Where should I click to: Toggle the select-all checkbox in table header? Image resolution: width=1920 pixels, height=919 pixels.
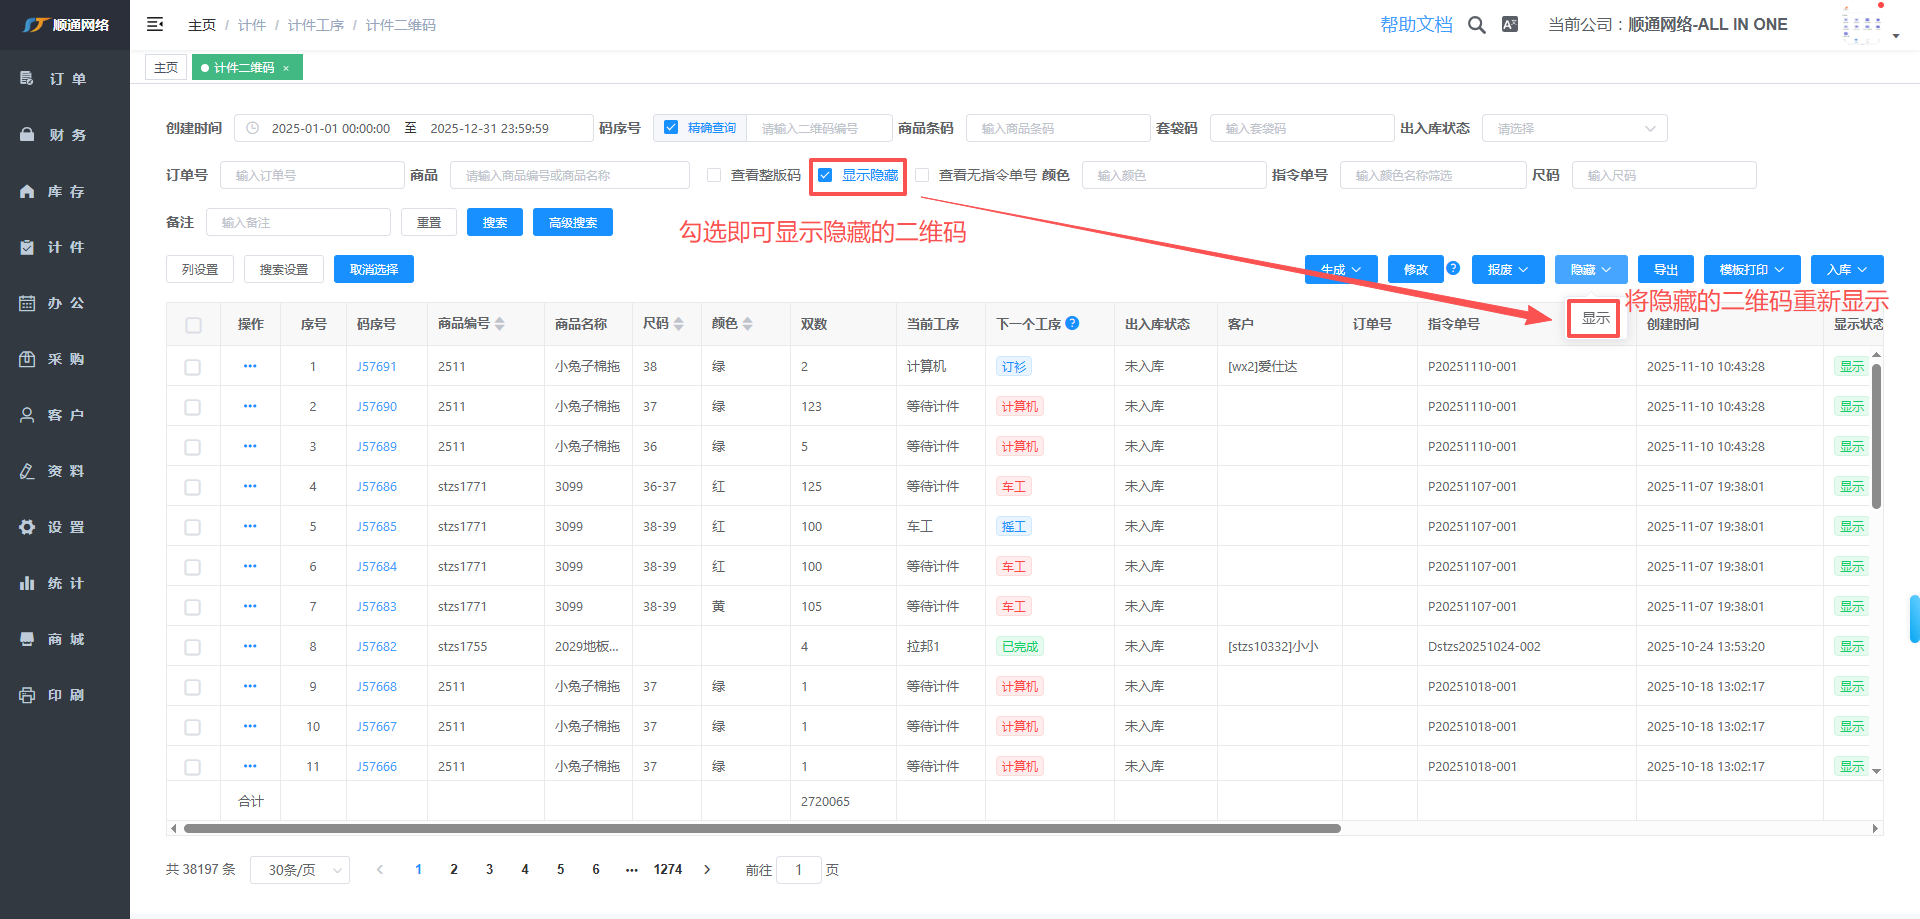pyautogui.click(x=193, y=325)
